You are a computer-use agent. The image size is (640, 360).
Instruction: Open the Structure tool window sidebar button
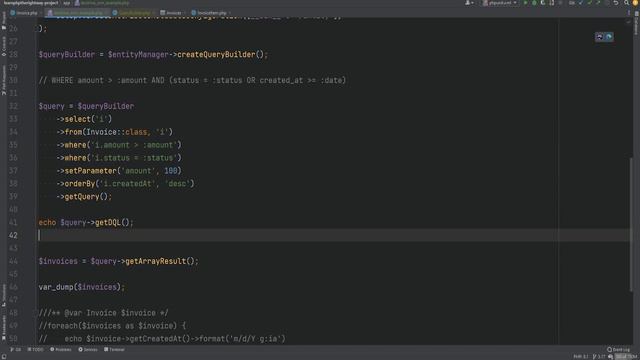(4, 295)
